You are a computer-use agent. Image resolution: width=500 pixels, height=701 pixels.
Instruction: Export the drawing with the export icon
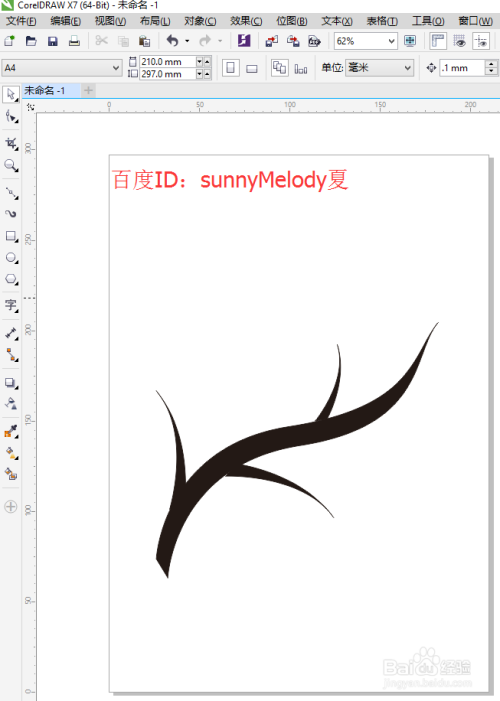pyautogui.click(x=293, y=41)
